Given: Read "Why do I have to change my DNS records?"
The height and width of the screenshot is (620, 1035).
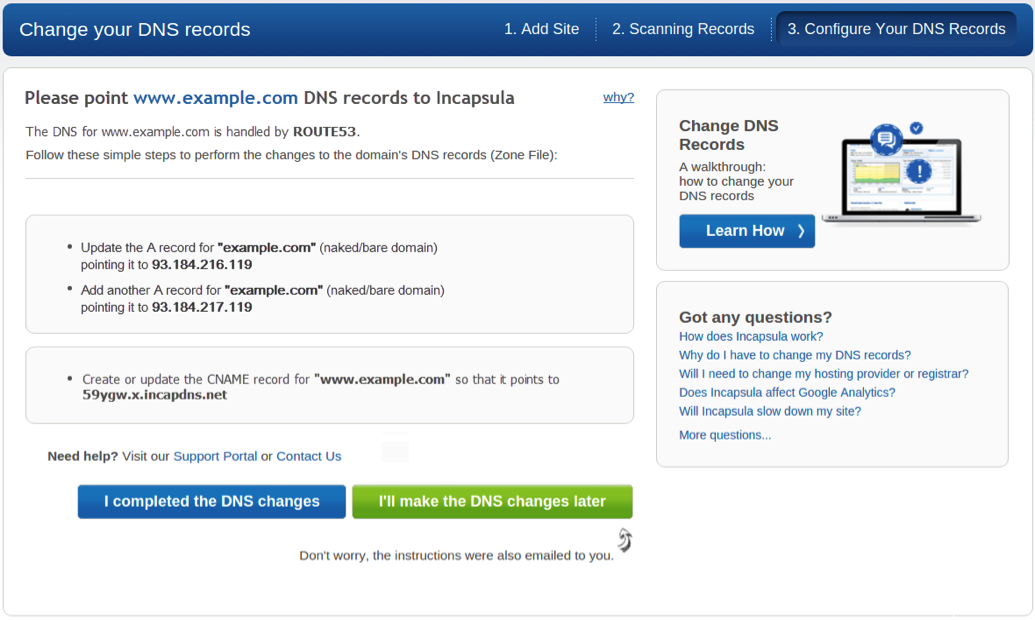Looking at the screenshot, I should click(795, 355).
